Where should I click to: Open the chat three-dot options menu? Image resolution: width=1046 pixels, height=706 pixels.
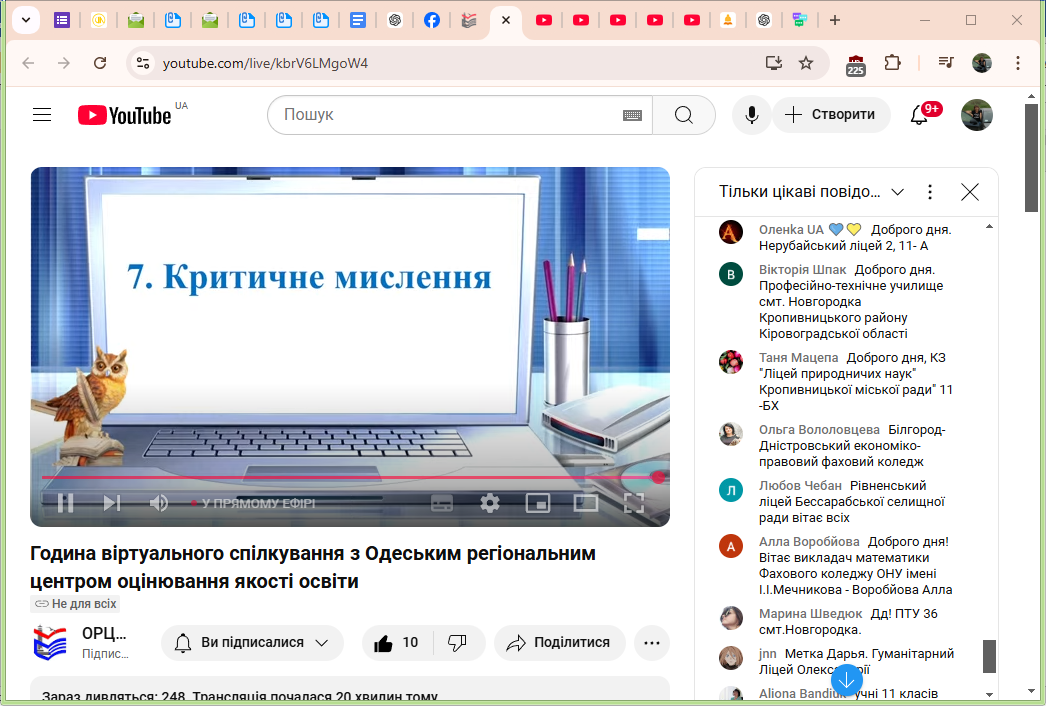pyautogui.click(x=930, y=192)
